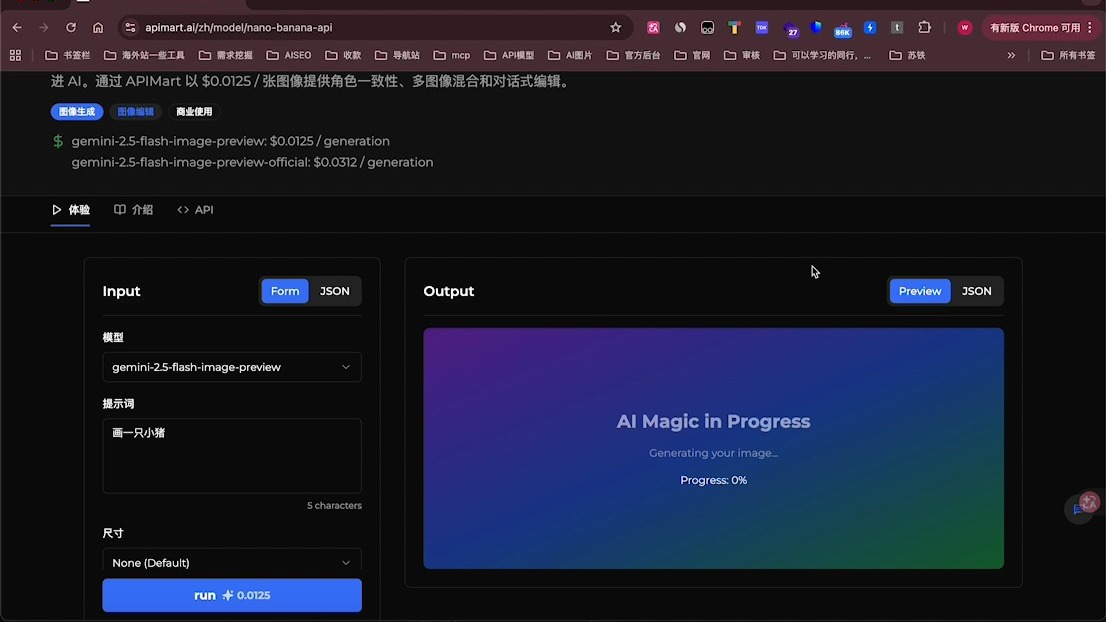The height and width of the screenshot is (622, 1106).
Task: Reload the page in Chrome
Action: click(x=71, y=28)
